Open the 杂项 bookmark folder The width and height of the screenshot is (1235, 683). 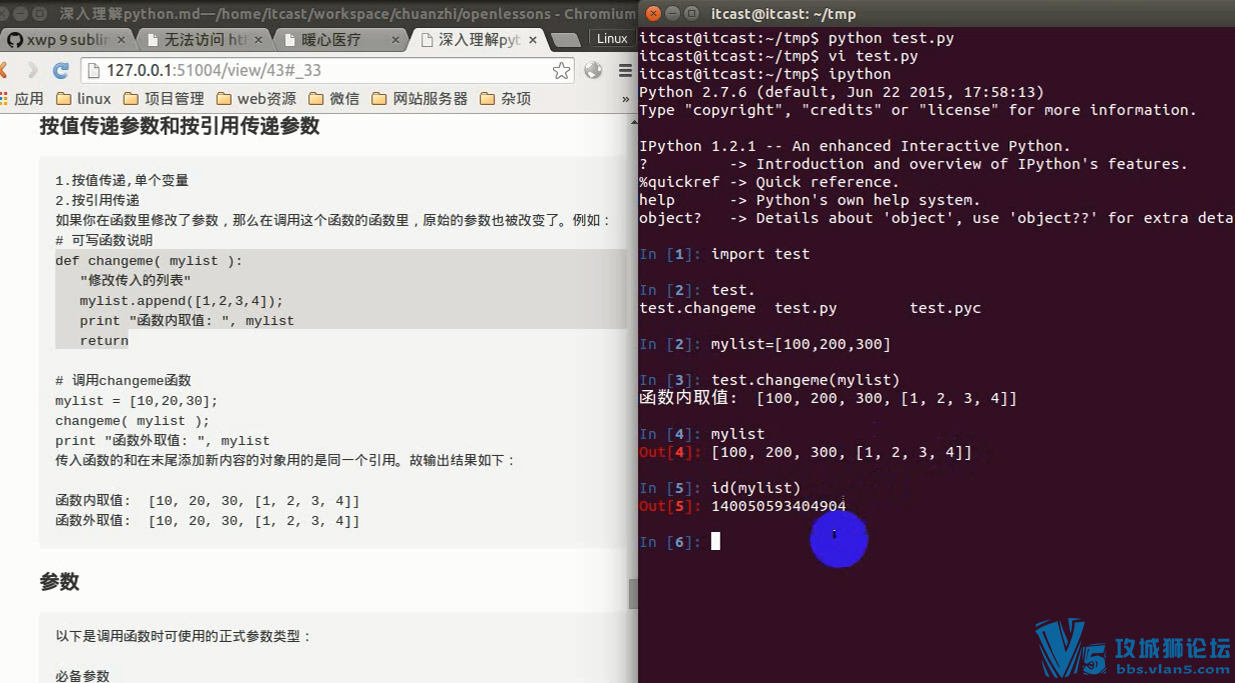505,99
